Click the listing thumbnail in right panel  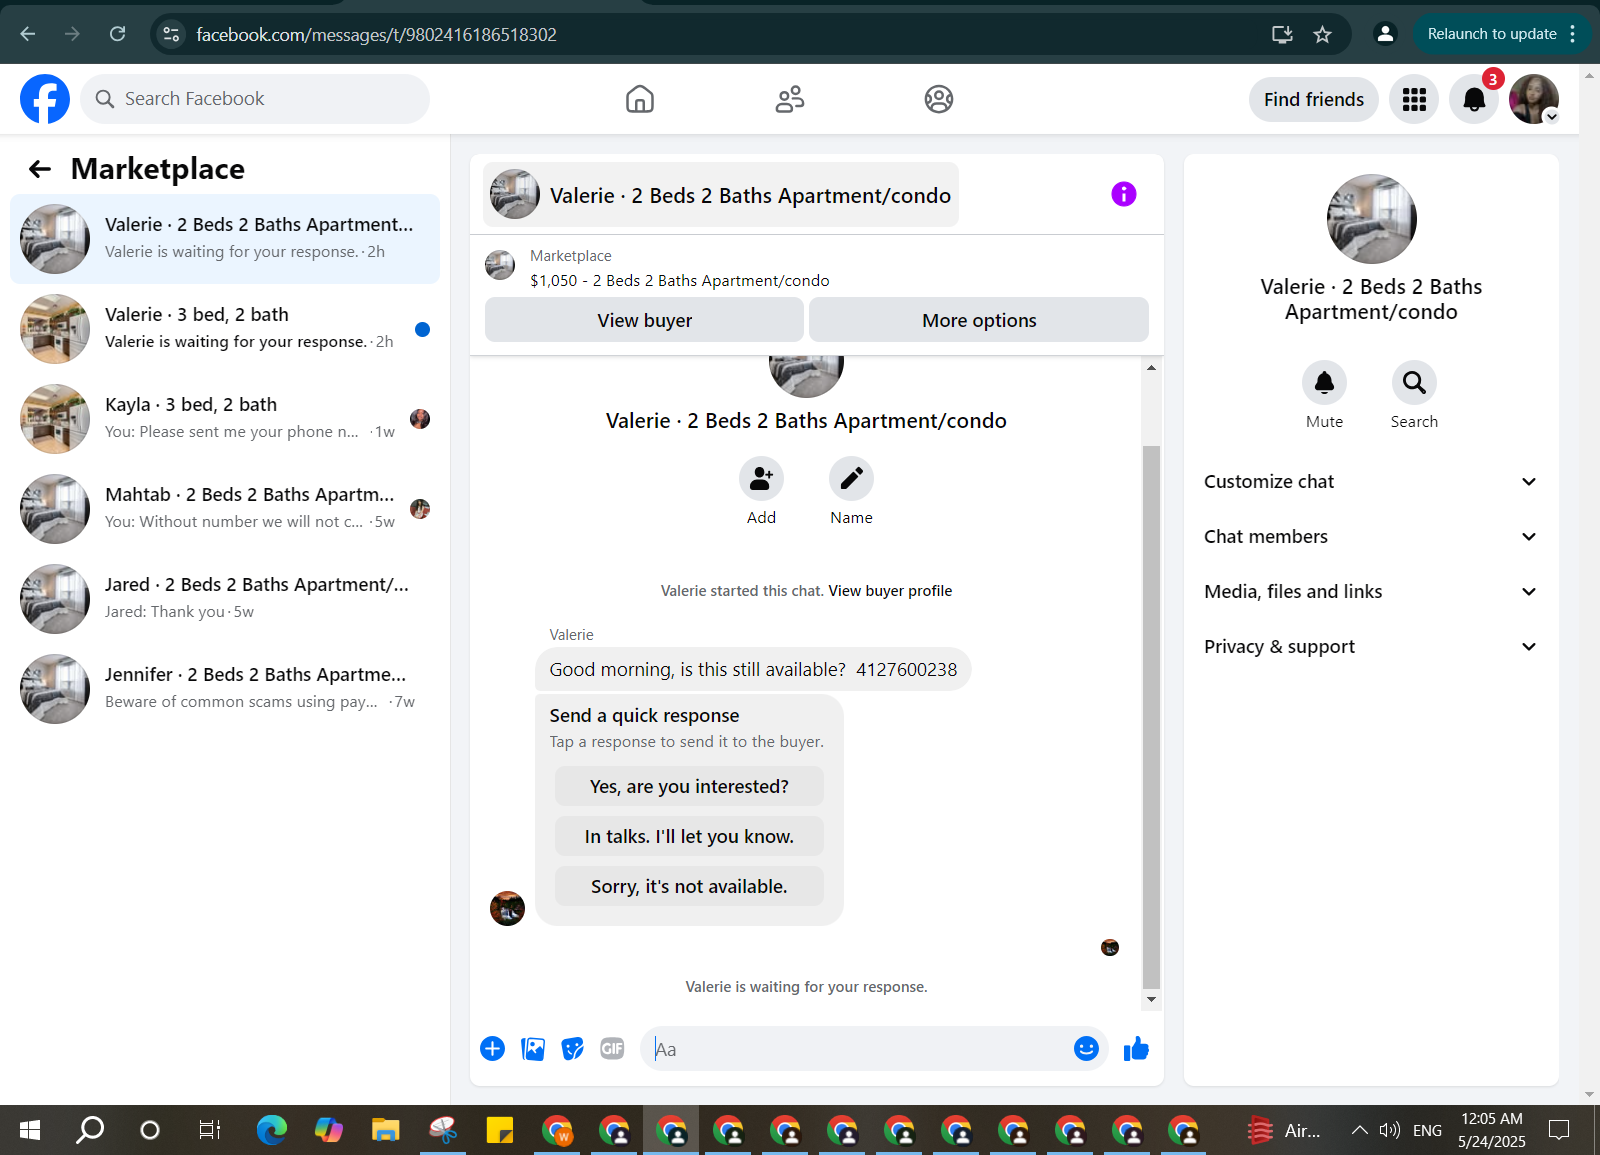(1371, 219)
